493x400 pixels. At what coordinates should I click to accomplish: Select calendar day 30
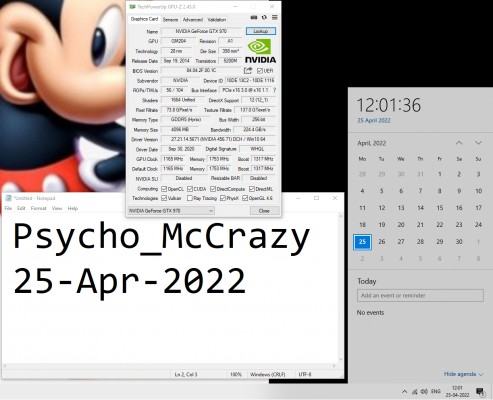[459, 242]
